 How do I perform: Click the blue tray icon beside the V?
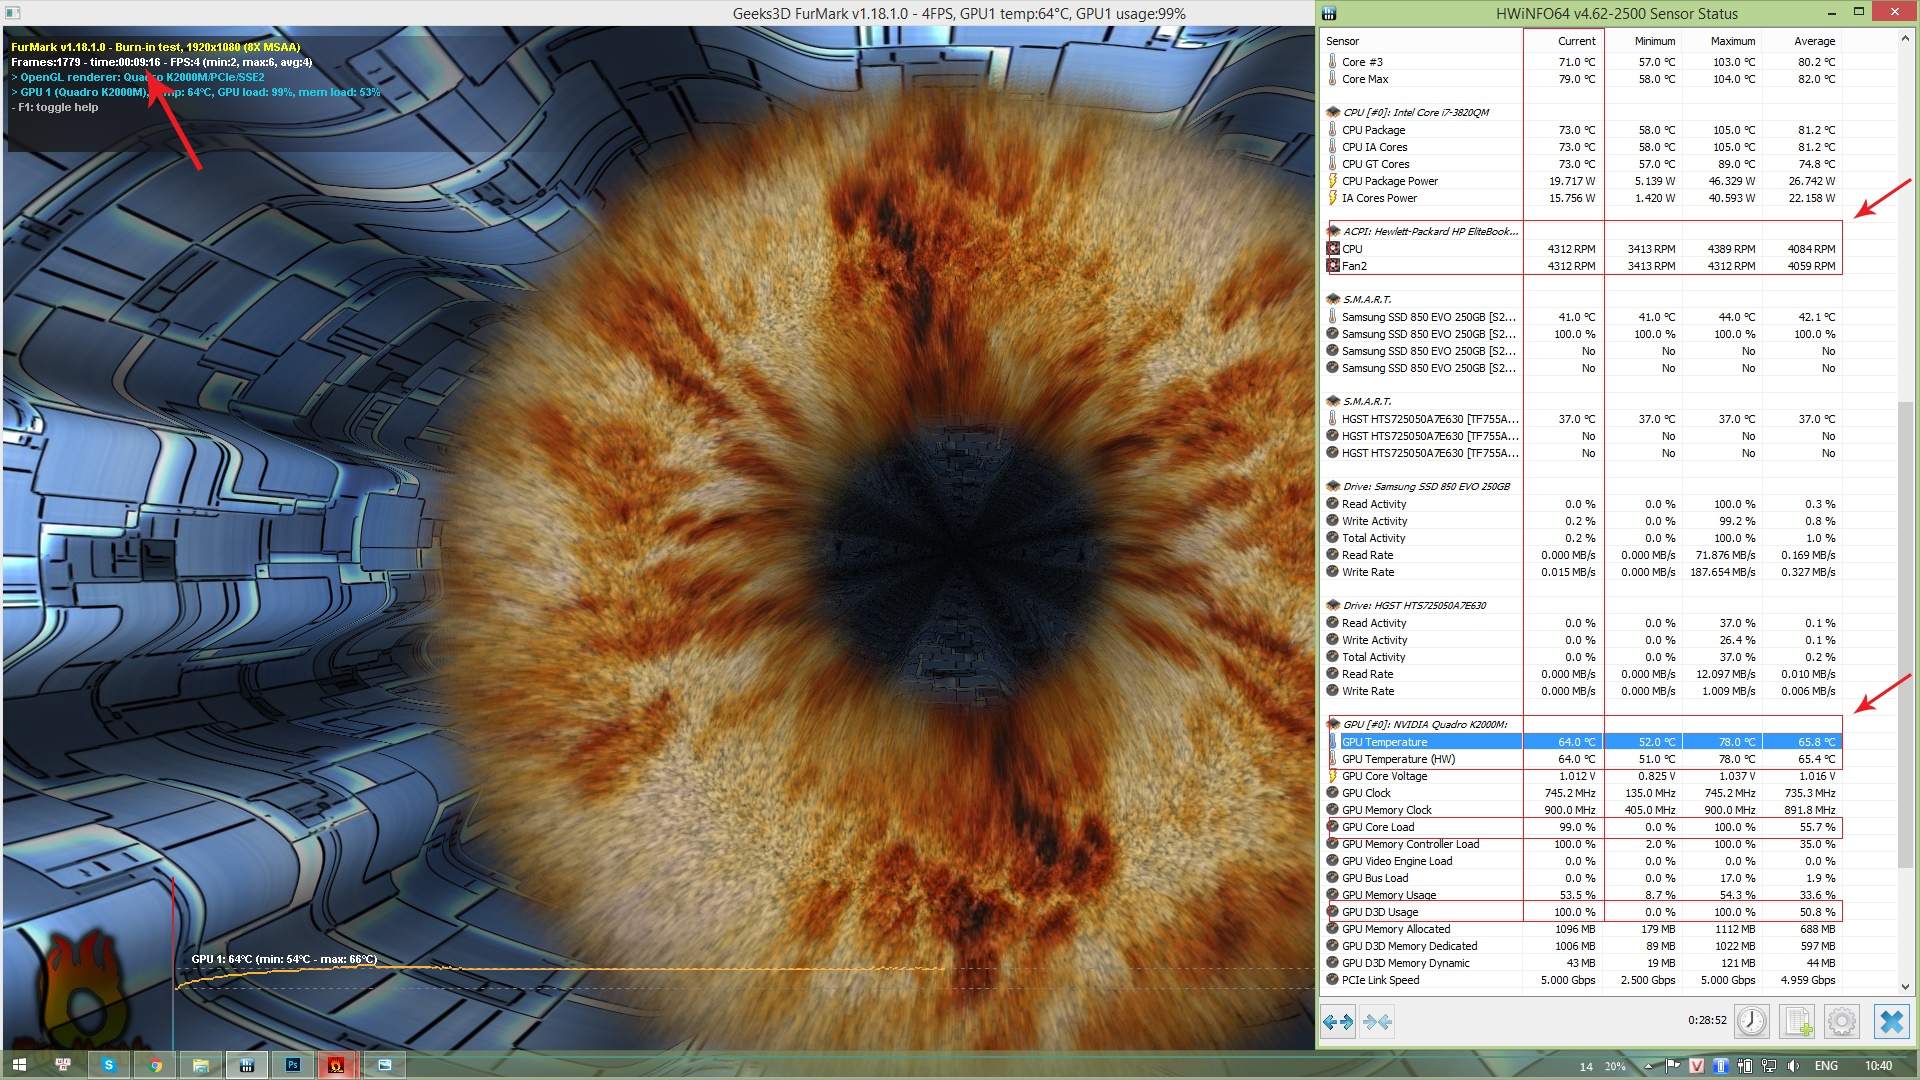[1721, 1066]
